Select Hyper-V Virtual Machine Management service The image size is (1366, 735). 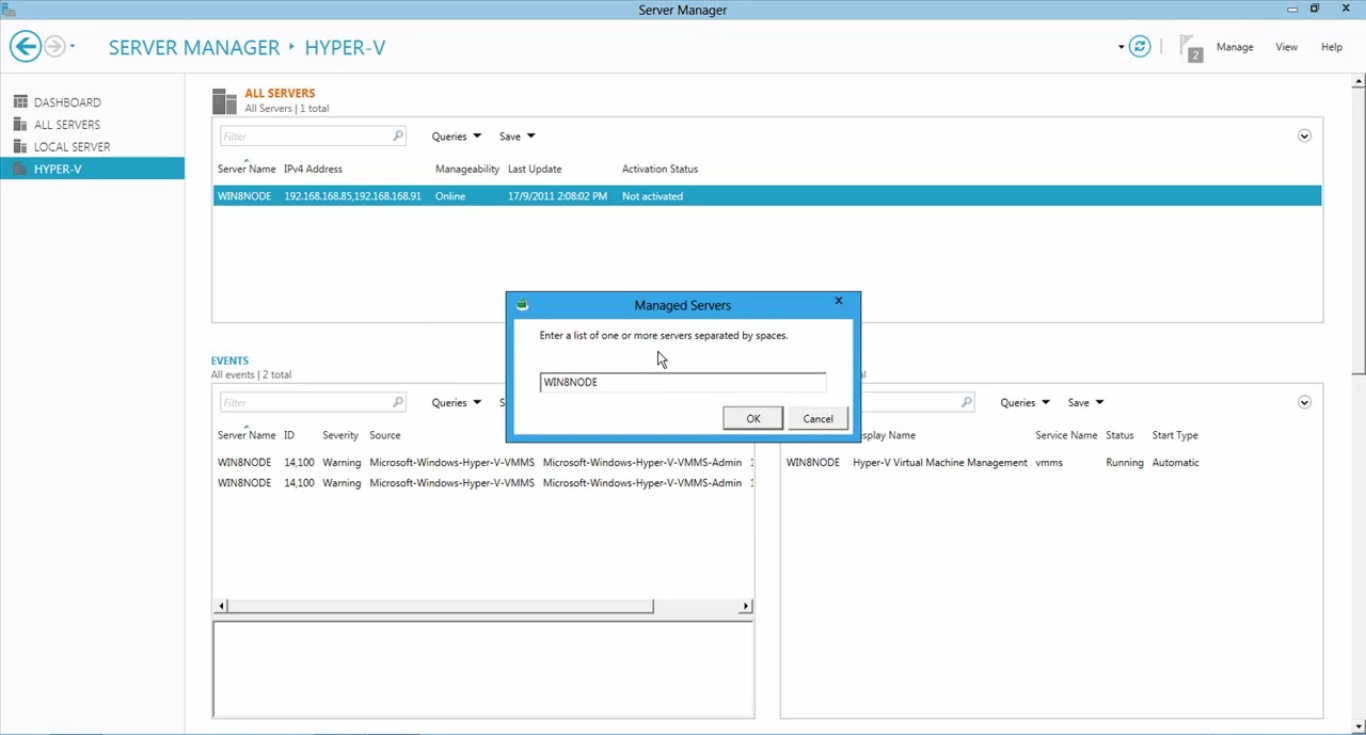coord(1050,462)
